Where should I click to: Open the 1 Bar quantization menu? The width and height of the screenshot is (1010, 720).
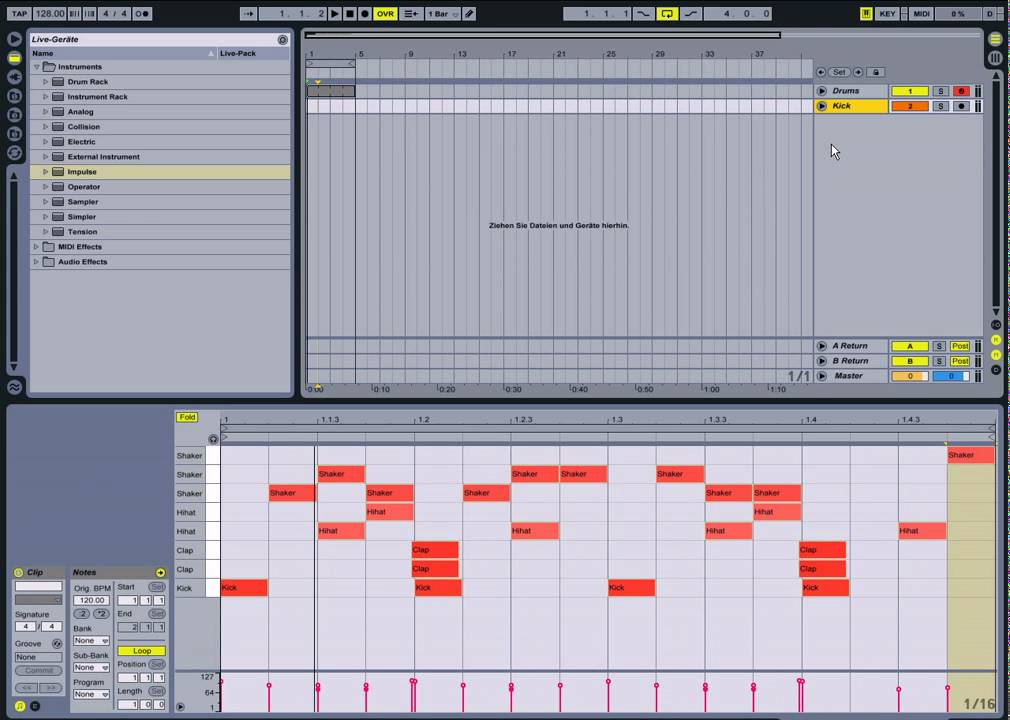(x=443, y=14)
